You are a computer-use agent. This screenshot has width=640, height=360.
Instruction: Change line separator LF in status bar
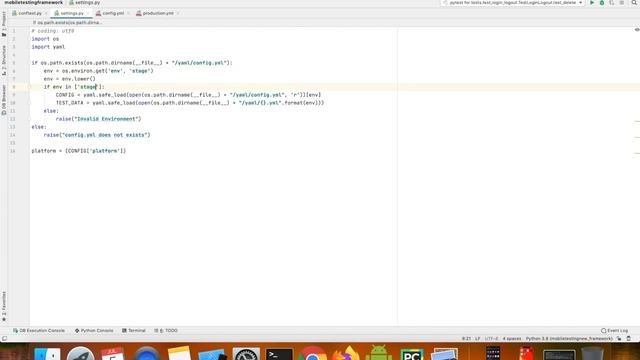(478, 338)
